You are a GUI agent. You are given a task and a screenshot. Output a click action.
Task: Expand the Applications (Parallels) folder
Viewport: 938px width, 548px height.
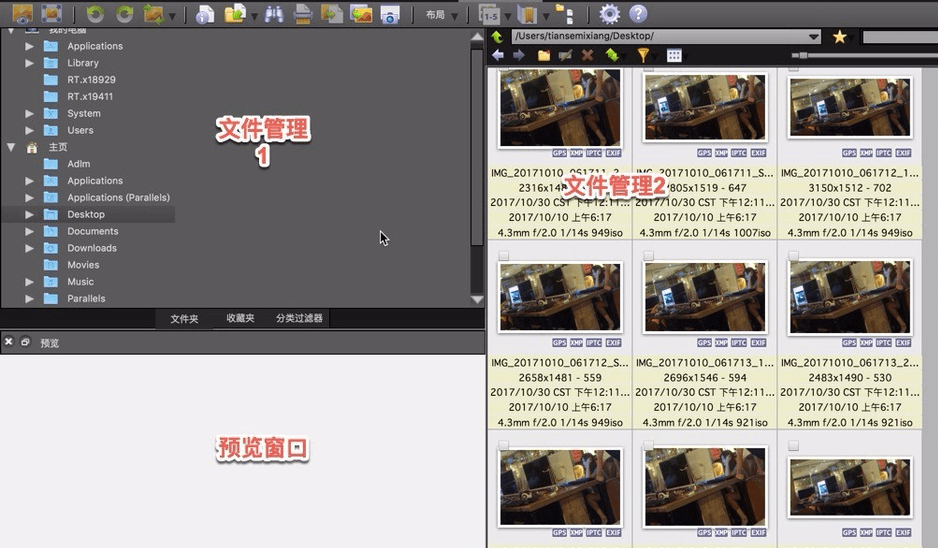pyautogui.click(x=29, y=197)
